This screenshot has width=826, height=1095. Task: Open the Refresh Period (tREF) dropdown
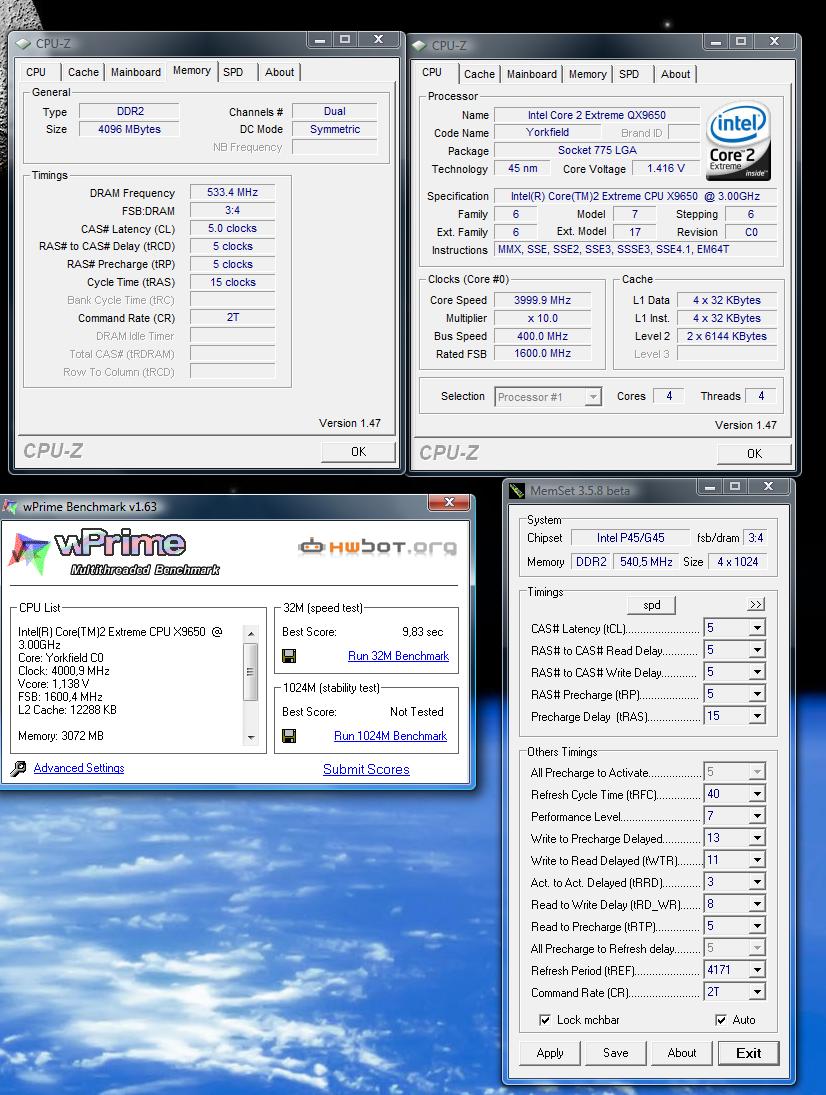(x=757, y=970)
